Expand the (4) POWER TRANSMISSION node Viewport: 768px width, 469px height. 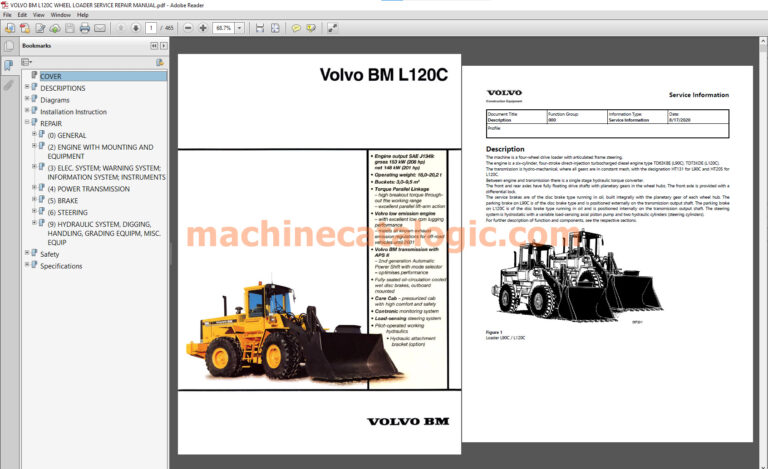[34, 188]
